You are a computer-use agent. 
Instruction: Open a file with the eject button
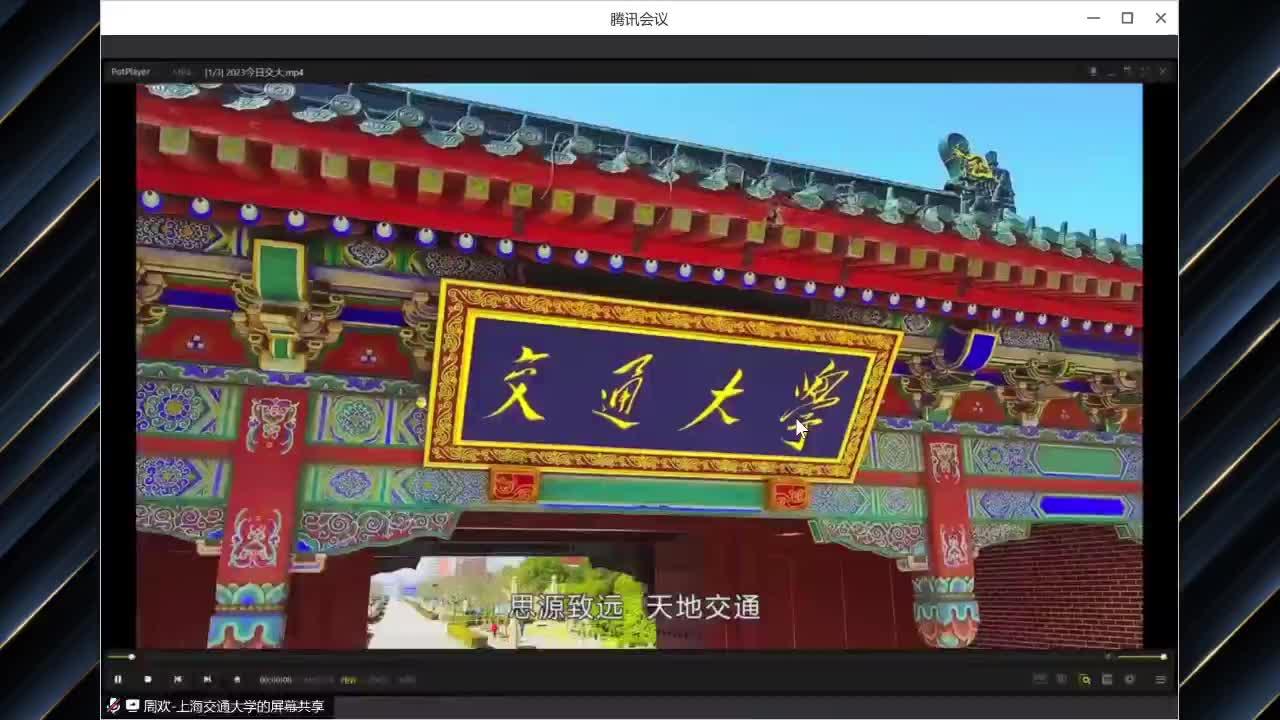[237, 680]
